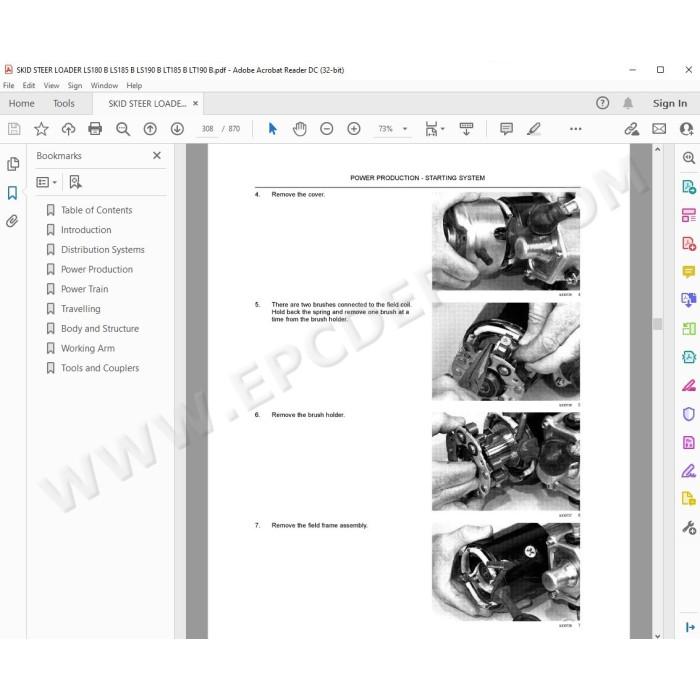Send file by email envelope icon
This screenshot has width=700, height=700.
coord(659,129)
